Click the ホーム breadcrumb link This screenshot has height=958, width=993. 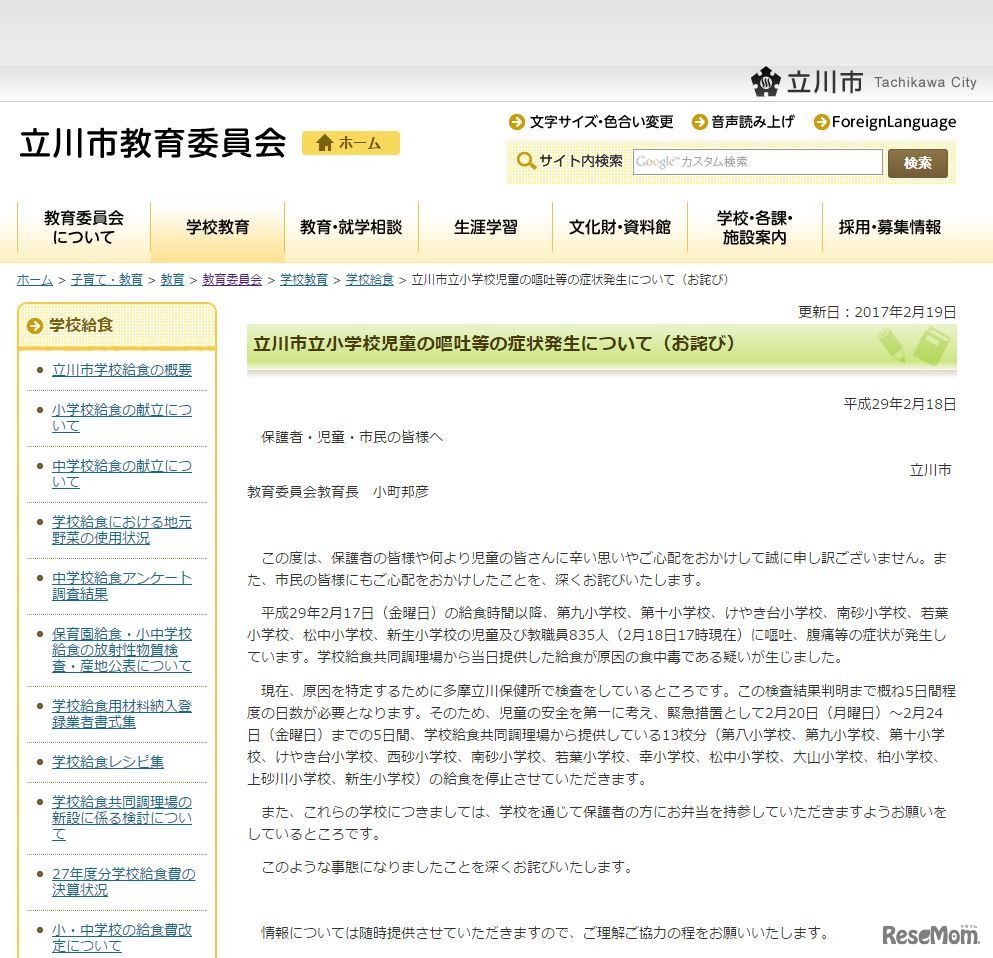click(x=34, y=280)
